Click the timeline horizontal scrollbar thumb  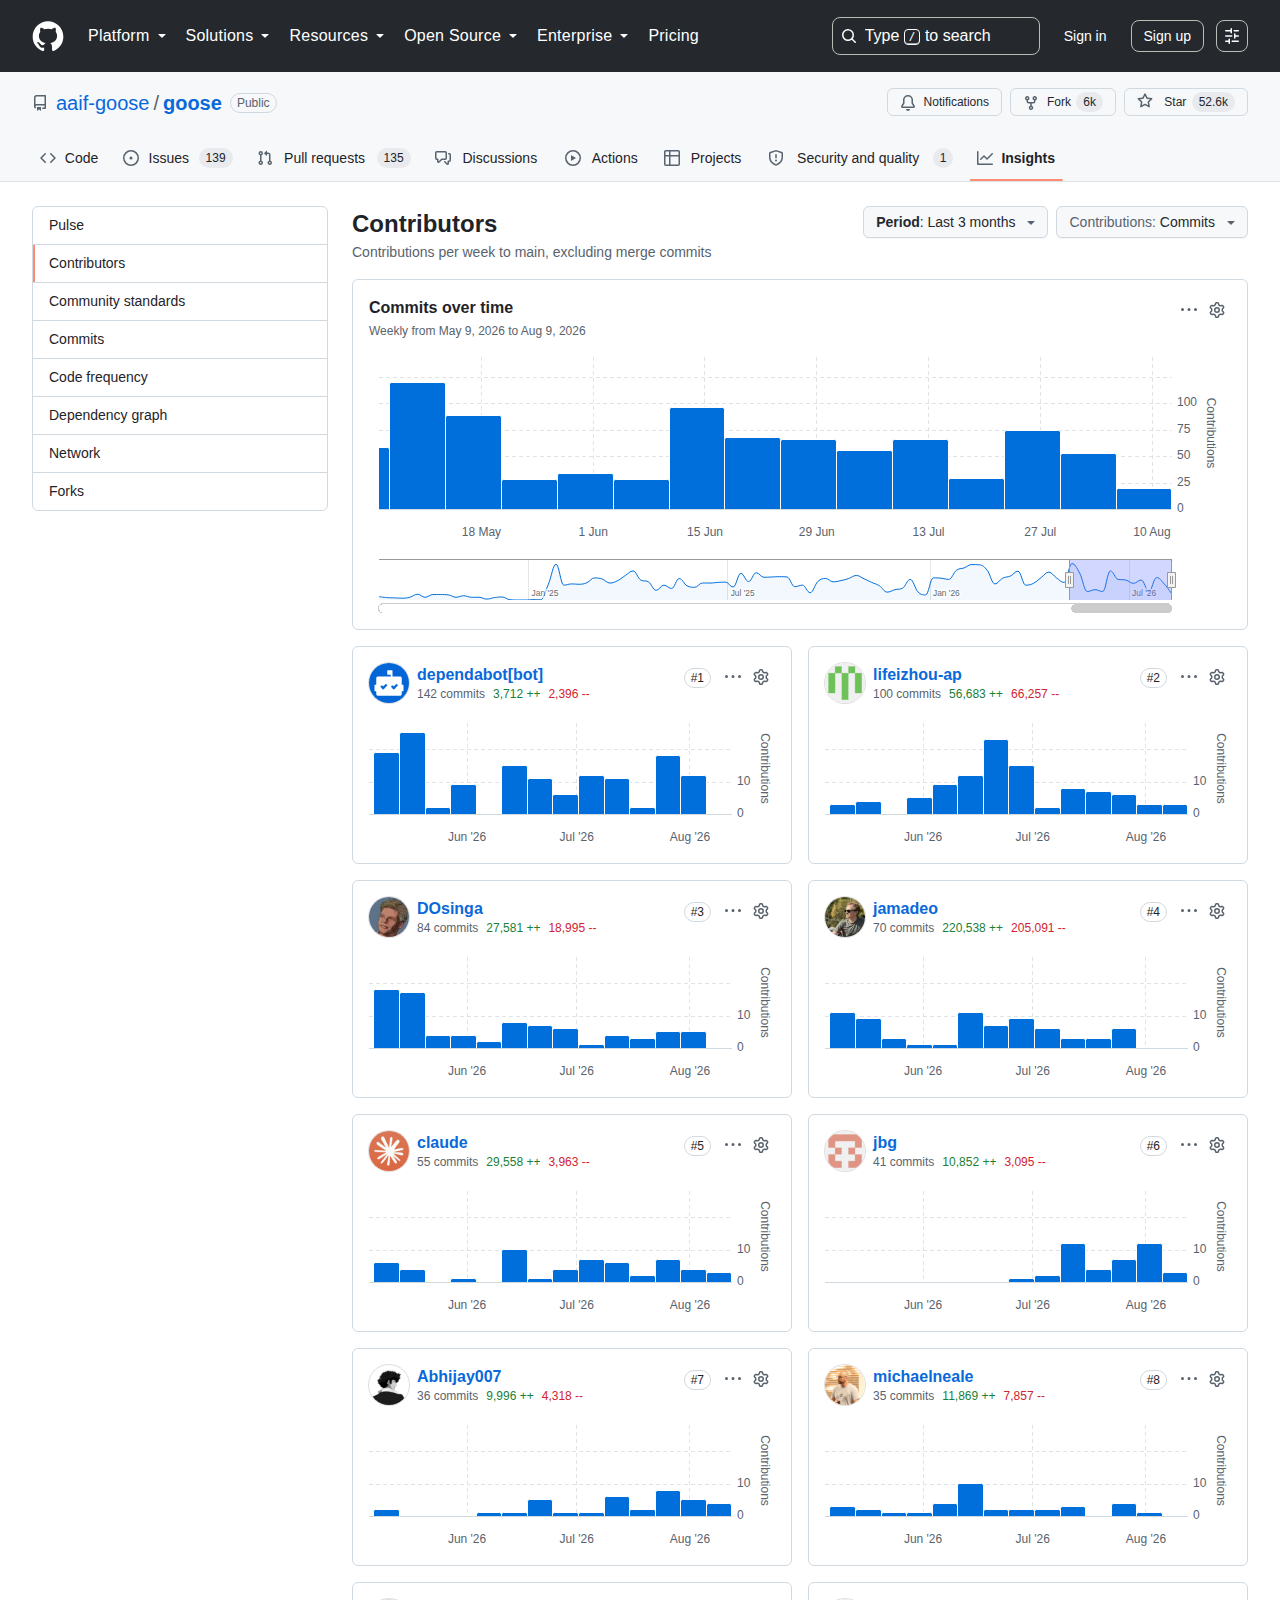(1121, 608)
